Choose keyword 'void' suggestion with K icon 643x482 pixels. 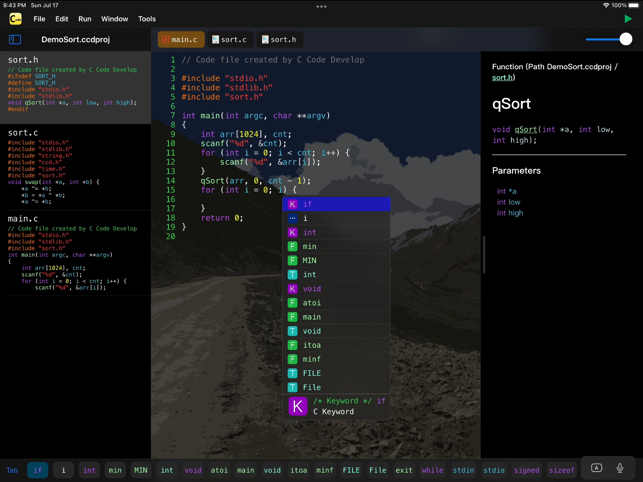(336, 289)
